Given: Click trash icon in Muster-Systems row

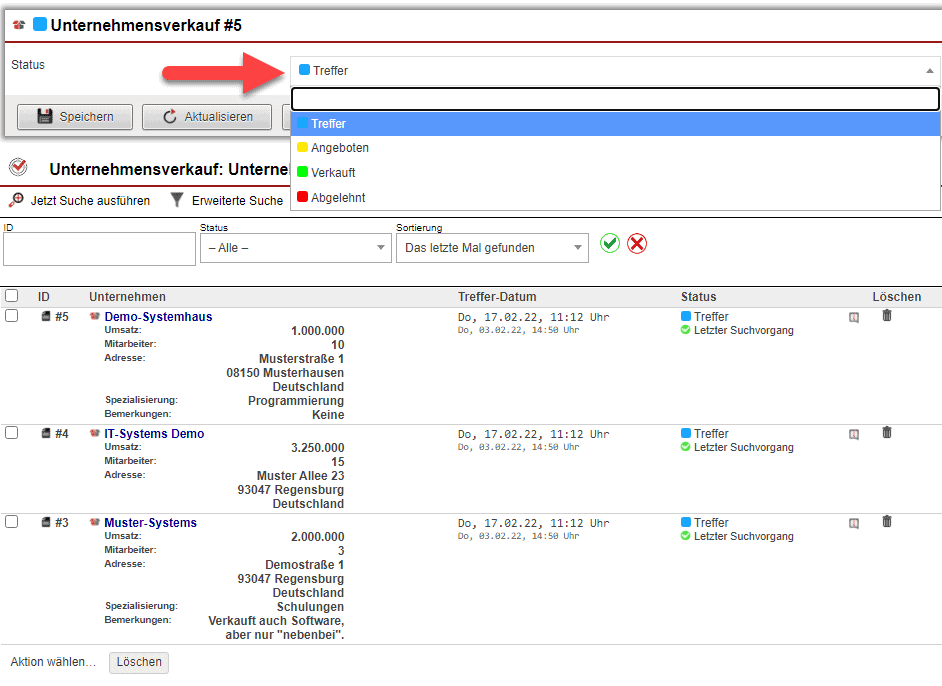Looking at the screenshot, I should [x=886, y=522].
